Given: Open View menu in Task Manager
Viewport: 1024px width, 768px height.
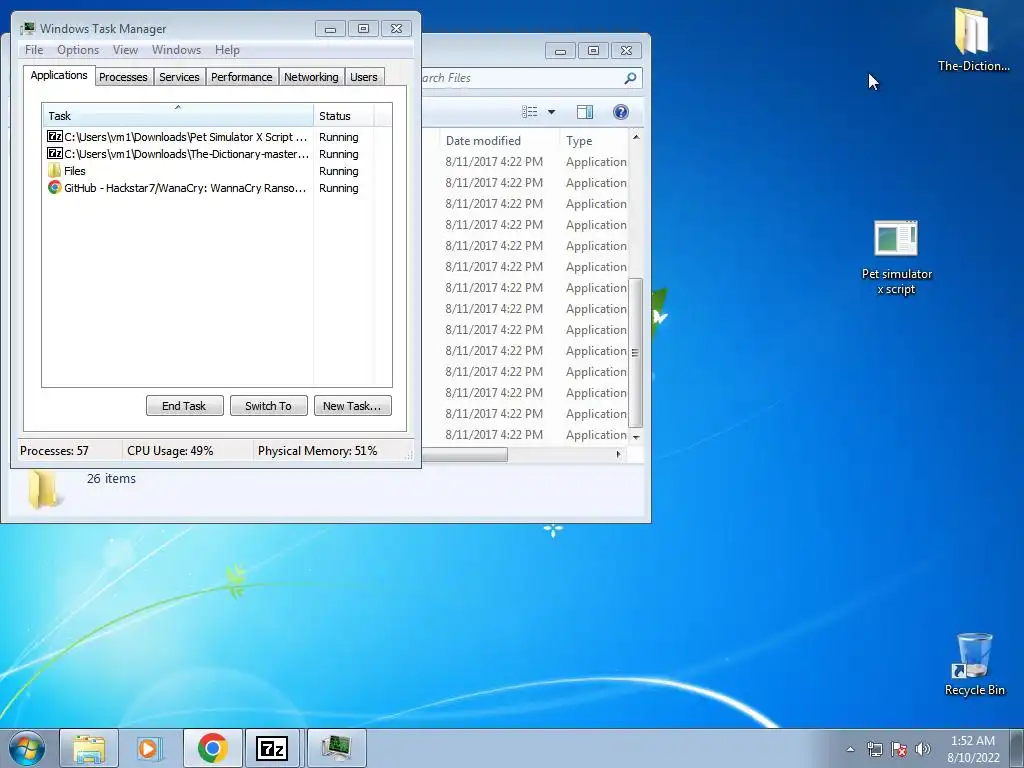Looking at the screenshot, I should pyautogui.click(x=125, y=50).
